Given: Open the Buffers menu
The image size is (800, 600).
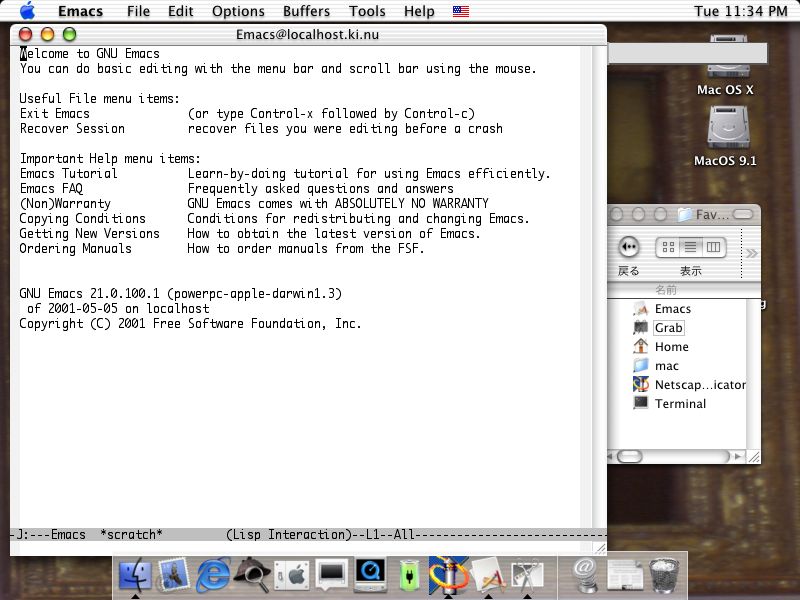Looking at the screenshot, I should tap(307, 11).
